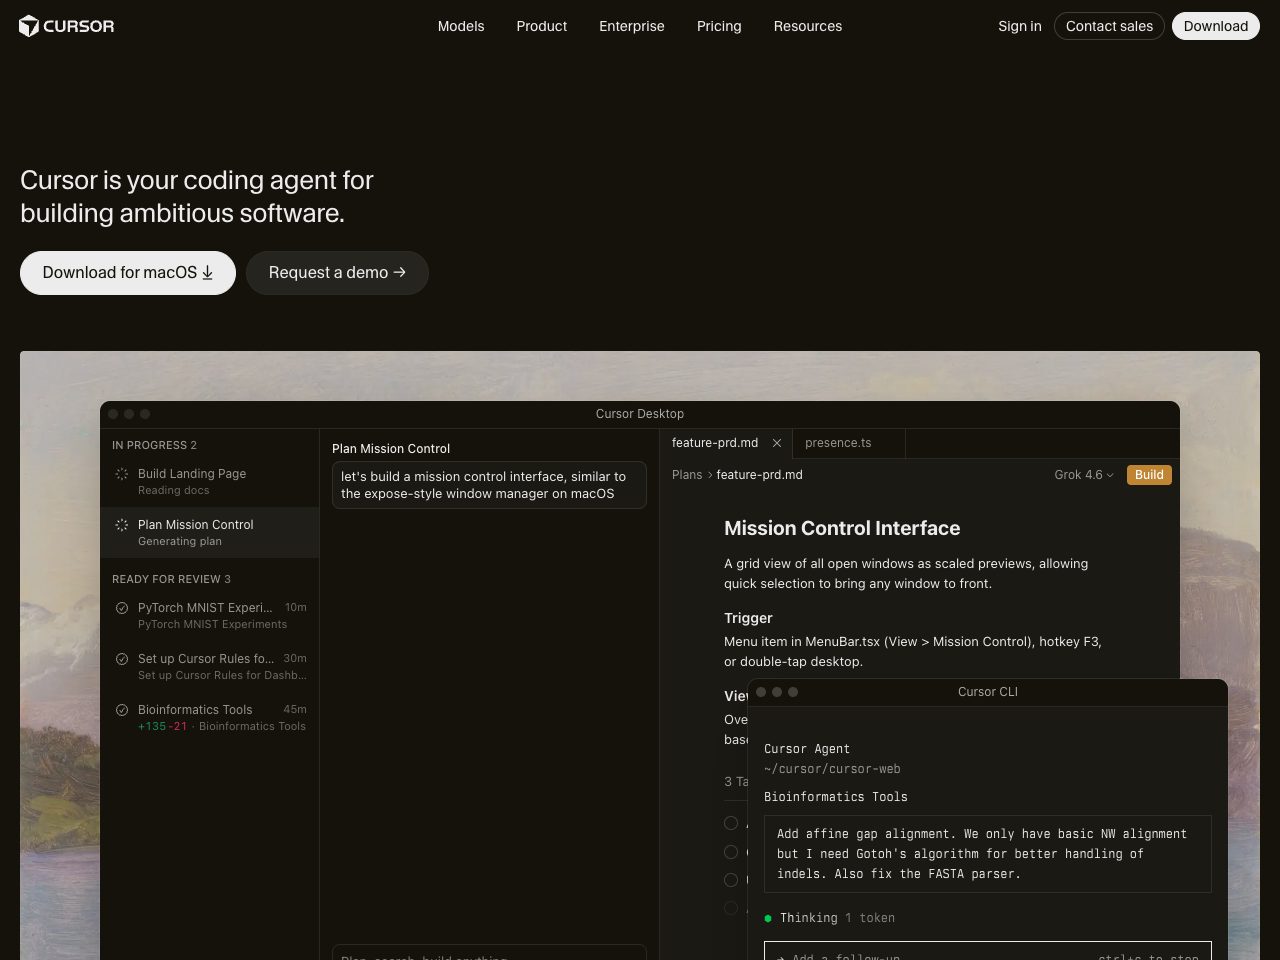Click the Cursor logo in the header

67,26
